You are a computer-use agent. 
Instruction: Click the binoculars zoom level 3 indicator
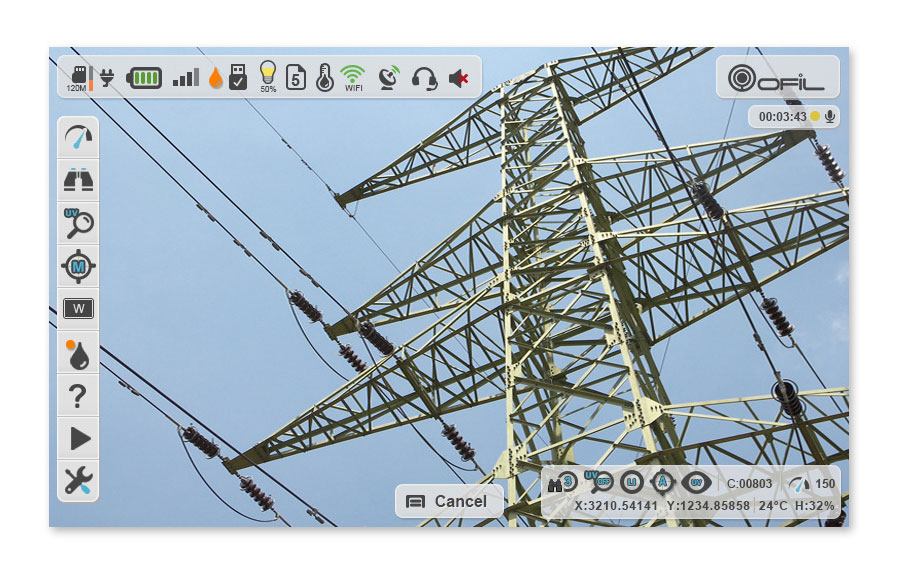[562, 483]
